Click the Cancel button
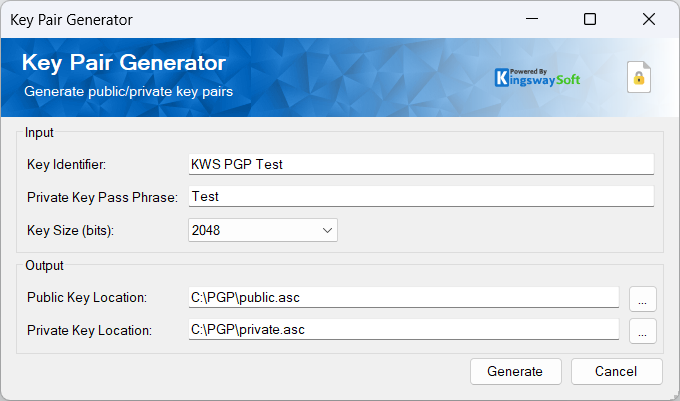The image size is (680, 401). pyautogui.click(x=617, y=372)
